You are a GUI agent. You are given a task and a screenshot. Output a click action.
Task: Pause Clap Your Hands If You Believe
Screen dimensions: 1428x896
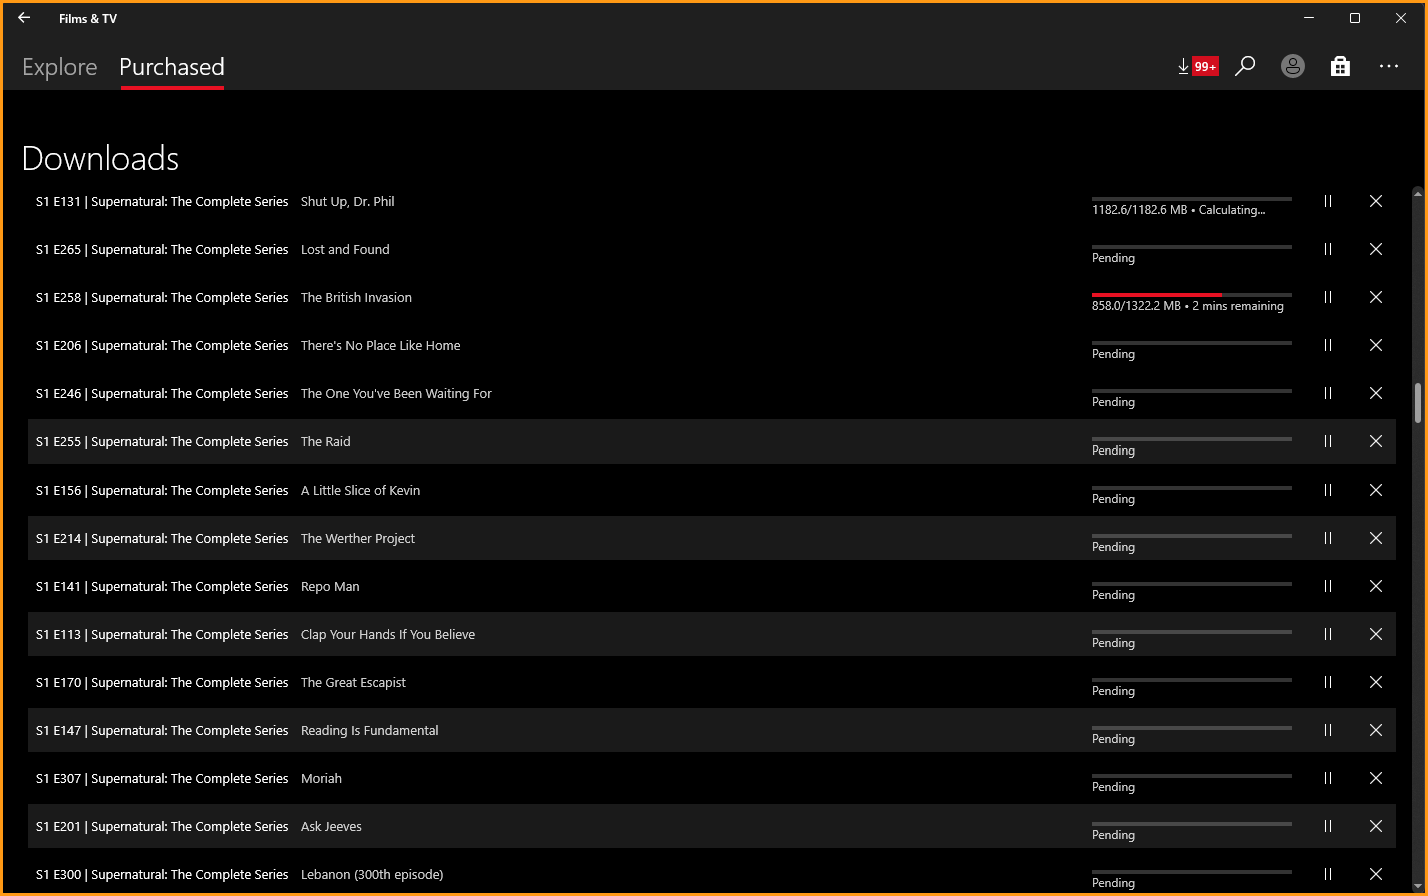1328,634
